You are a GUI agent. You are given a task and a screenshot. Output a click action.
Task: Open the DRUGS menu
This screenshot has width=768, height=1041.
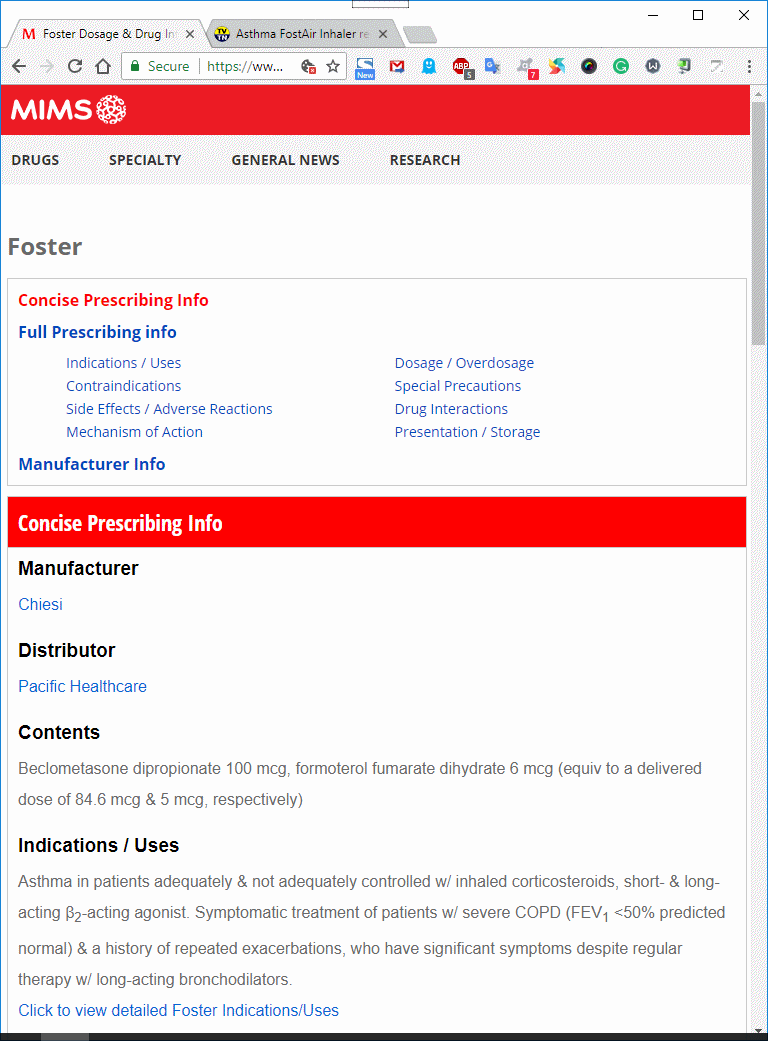[35, 160]
